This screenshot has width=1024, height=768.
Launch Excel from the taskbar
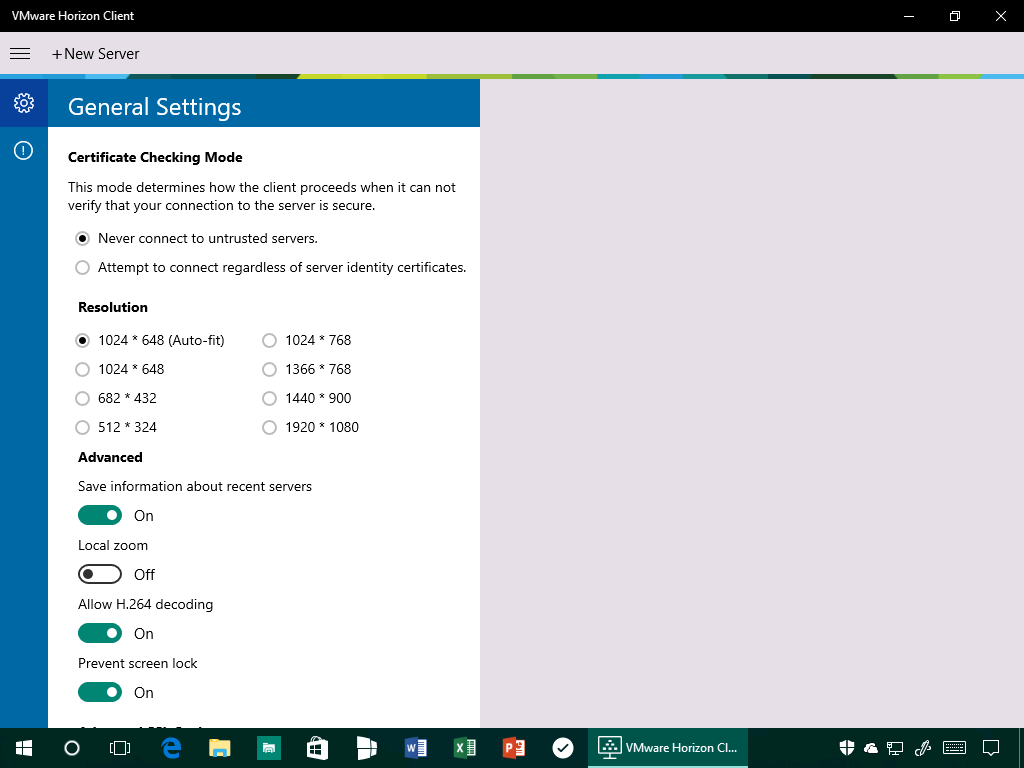464,748
